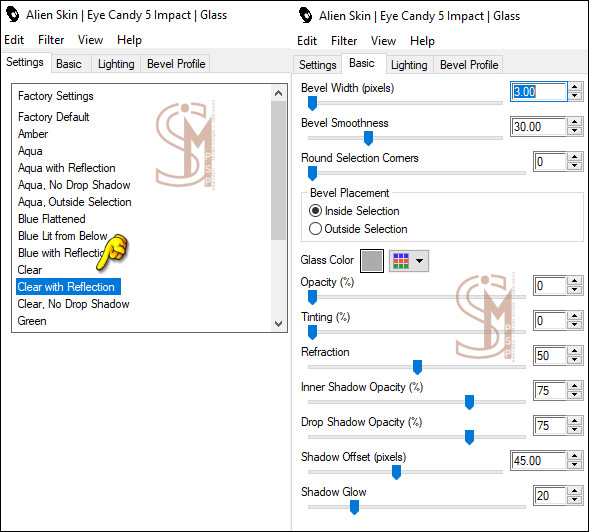The height and width of the screenshot is (532, 589).
Task: Click the Shadow Offset slider handle
Action: (396, 472)
